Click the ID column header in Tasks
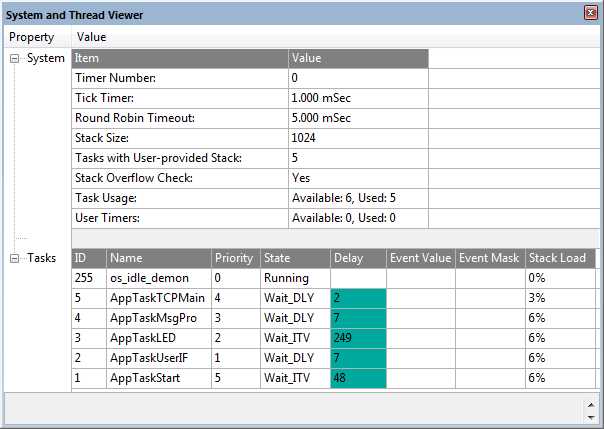The height and width of the screenshot is (429, 604). (x=89, y=258)
